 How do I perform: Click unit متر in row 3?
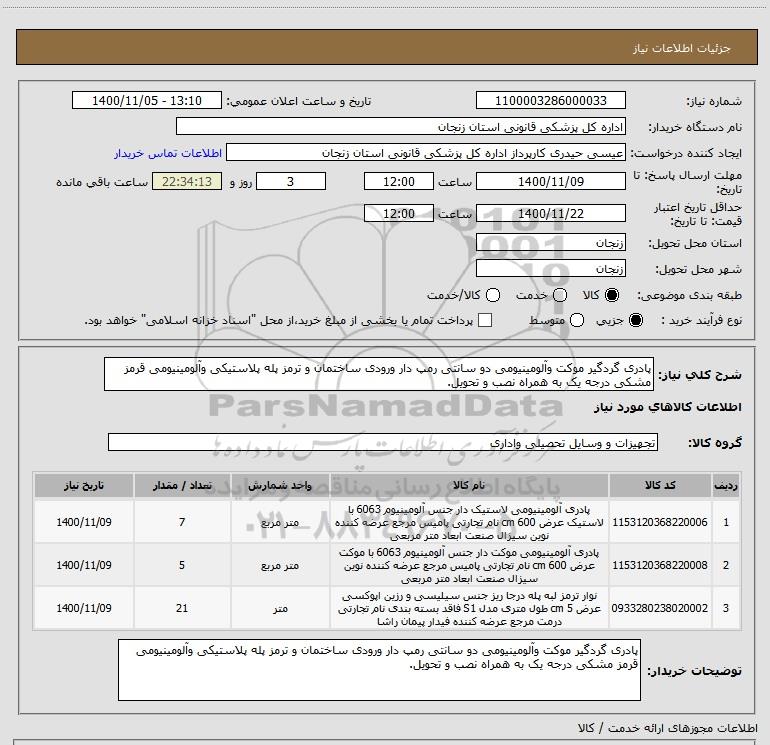tap(280, 608)
